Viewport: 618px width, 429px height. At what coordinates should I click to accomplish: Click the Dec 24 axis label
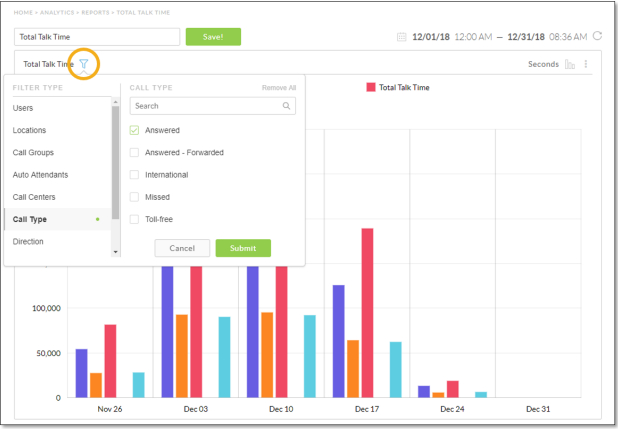(x=452, y=409)
